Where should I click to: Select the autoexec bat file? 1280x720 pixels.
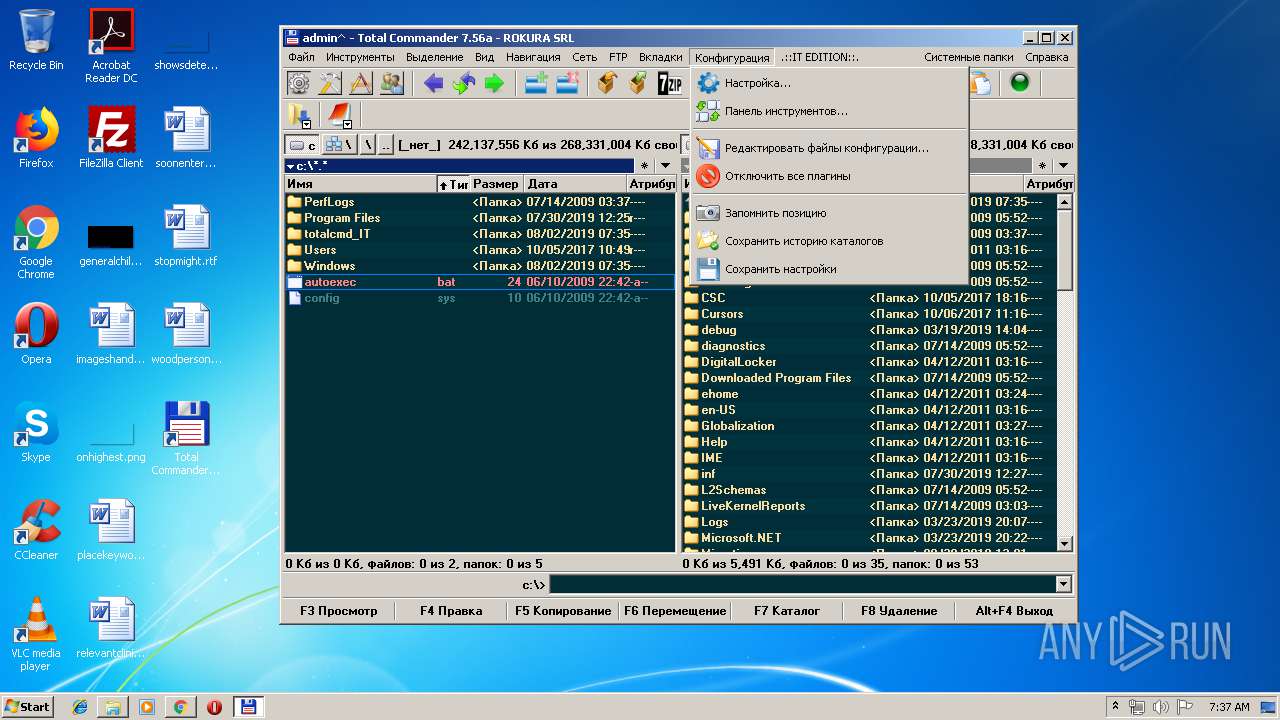coord(480,282)
